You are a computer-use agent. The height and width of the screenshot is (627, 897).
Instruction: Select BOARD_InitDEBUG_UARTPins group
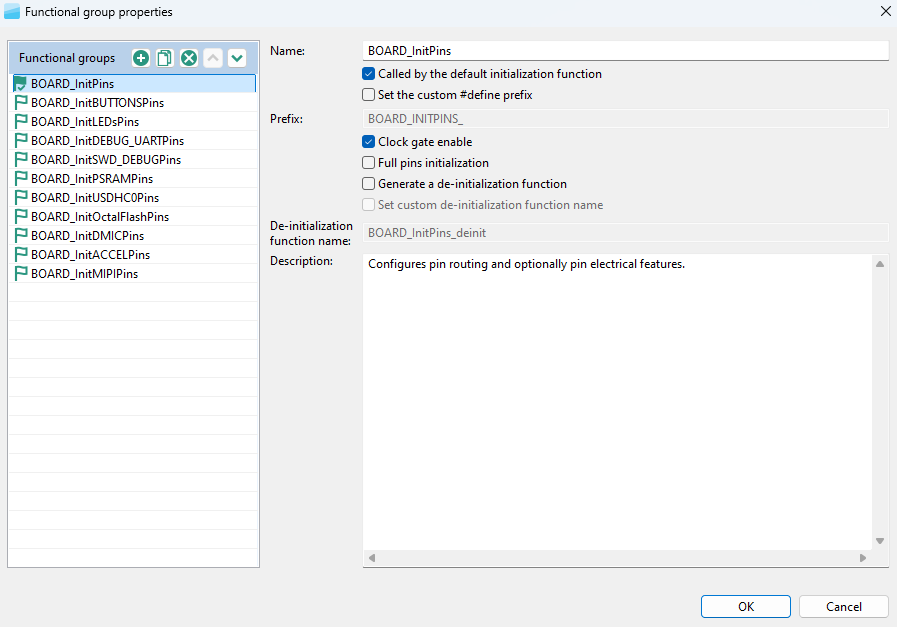click(x=134, y=140)
